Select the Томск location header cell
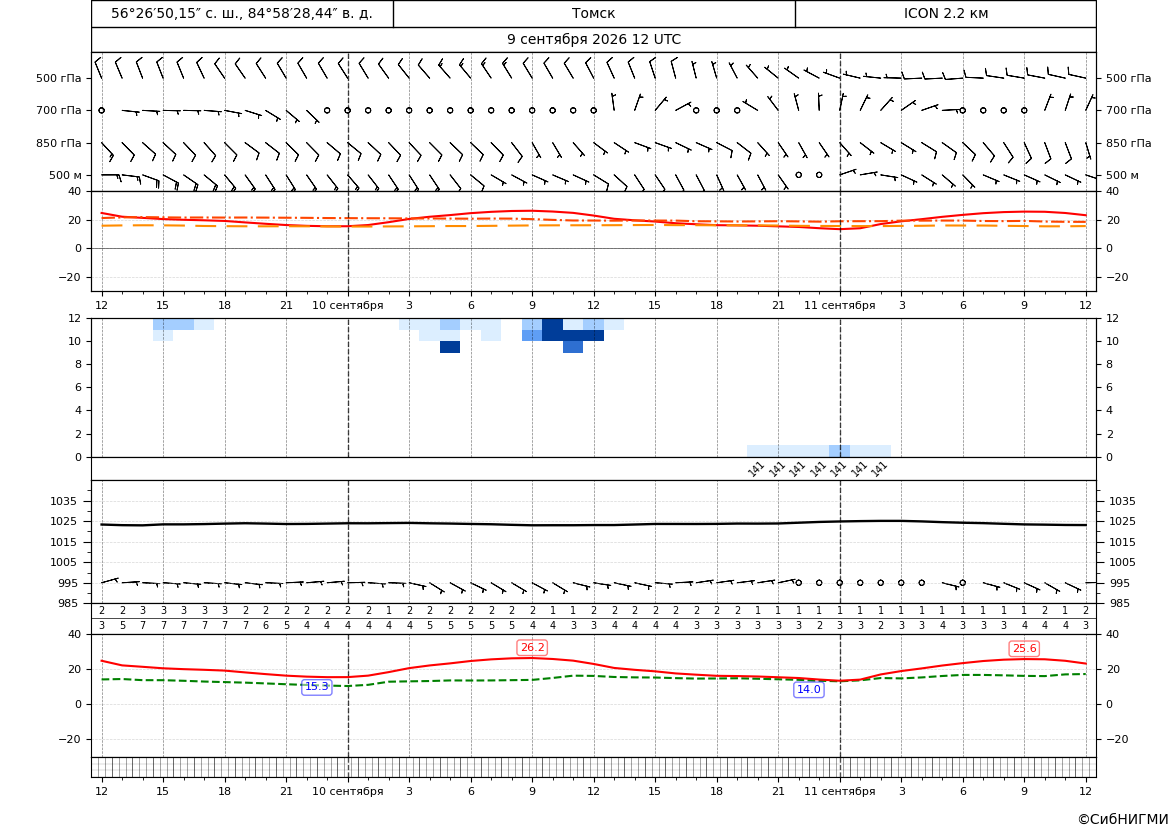 [593, 13]
